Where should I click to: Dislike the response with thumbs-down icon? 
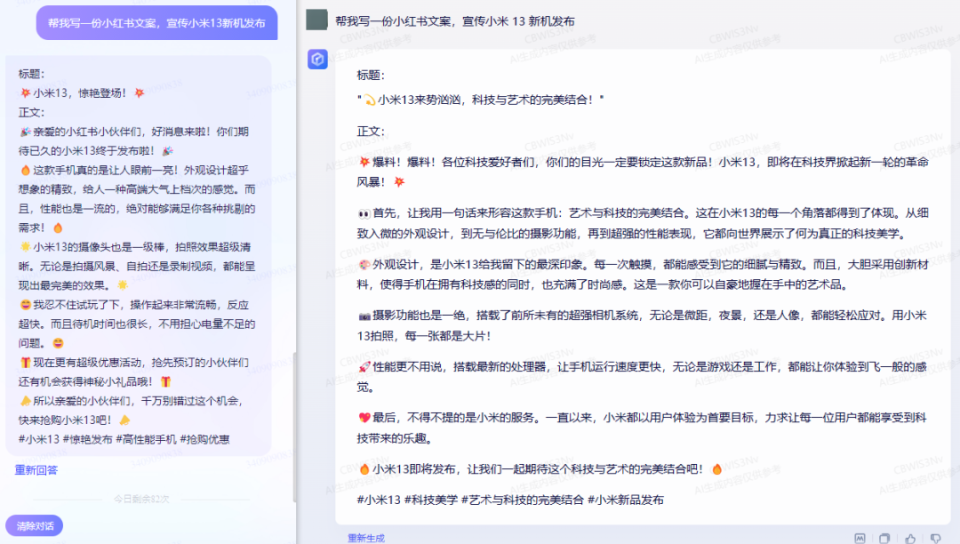point(936,538)
